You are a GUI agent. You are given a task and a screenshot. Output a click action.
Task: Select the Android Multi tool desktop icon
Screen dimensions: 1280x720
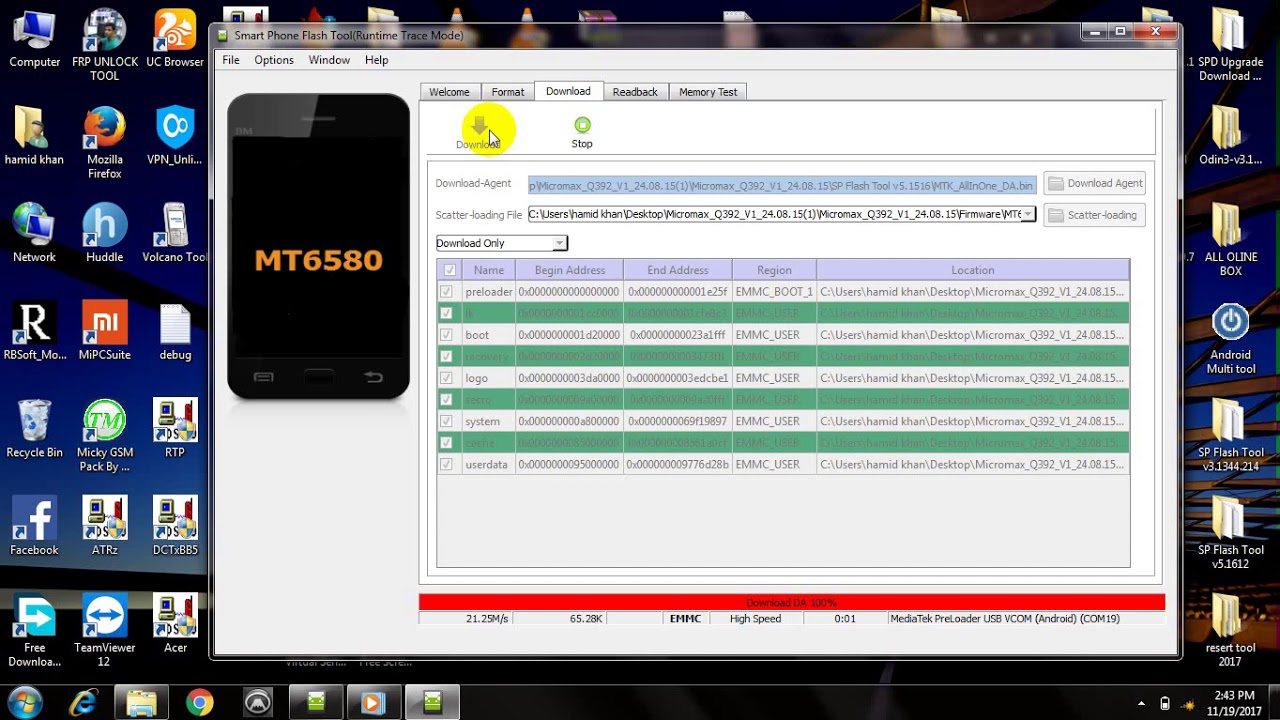point(1230,340)
